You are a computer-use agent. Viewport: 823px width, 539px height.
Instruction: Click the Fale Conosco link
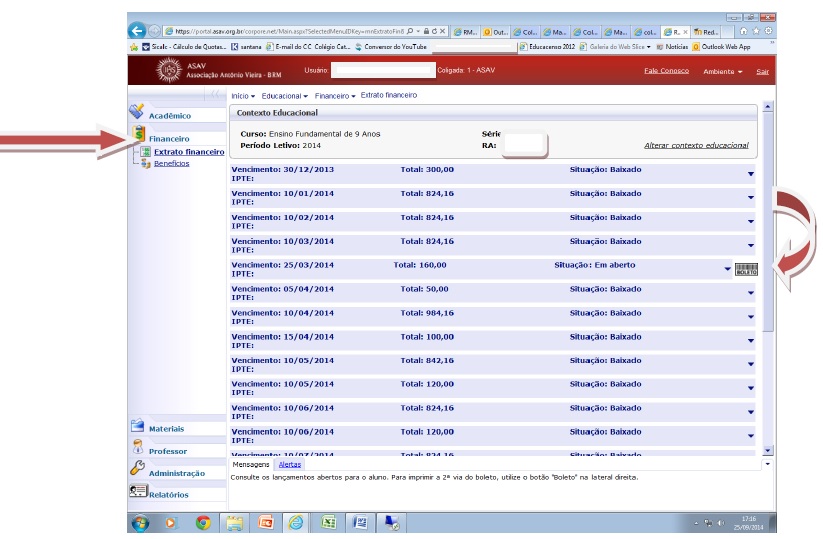click(x=667, y=71)
